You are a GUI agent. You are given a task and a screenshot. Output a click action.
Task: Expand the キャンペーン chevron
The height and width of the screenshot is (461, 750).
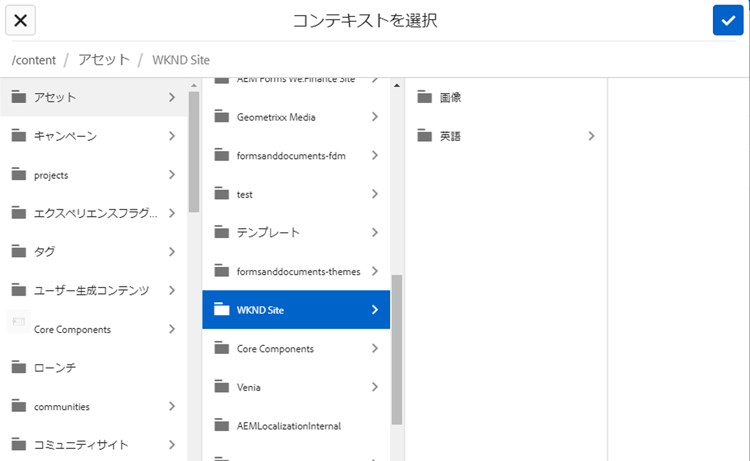[x=172, y=136]
